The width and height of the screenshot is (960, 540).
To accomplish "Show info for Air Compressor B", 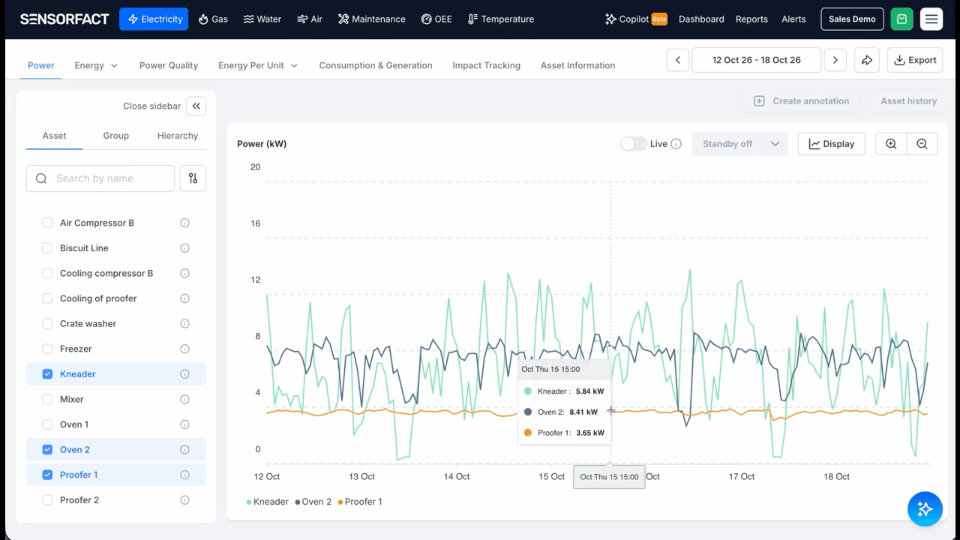I will click(185, 223).
